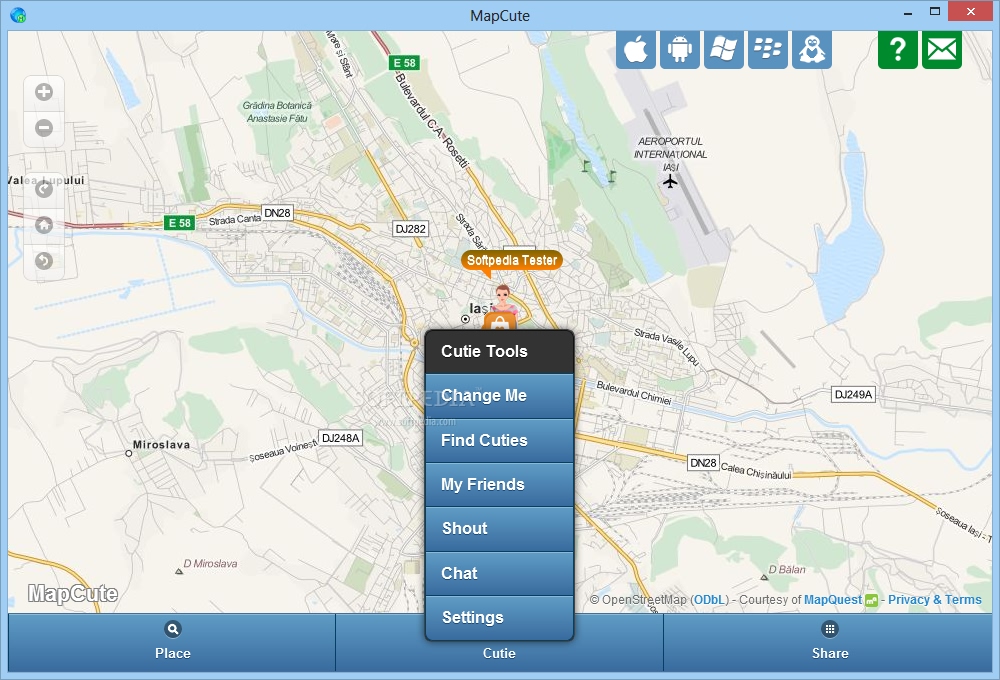Click the DJ249A road label
The image size is (1000, 680).
pyautogui.click(x=853, y=394)
